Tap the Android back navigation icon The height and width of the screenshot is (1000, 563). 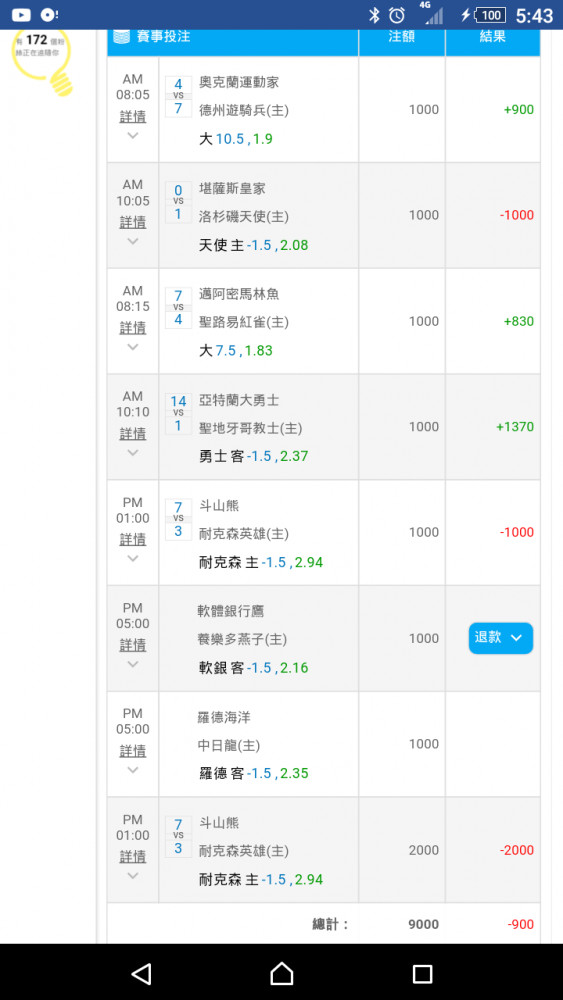141,973
